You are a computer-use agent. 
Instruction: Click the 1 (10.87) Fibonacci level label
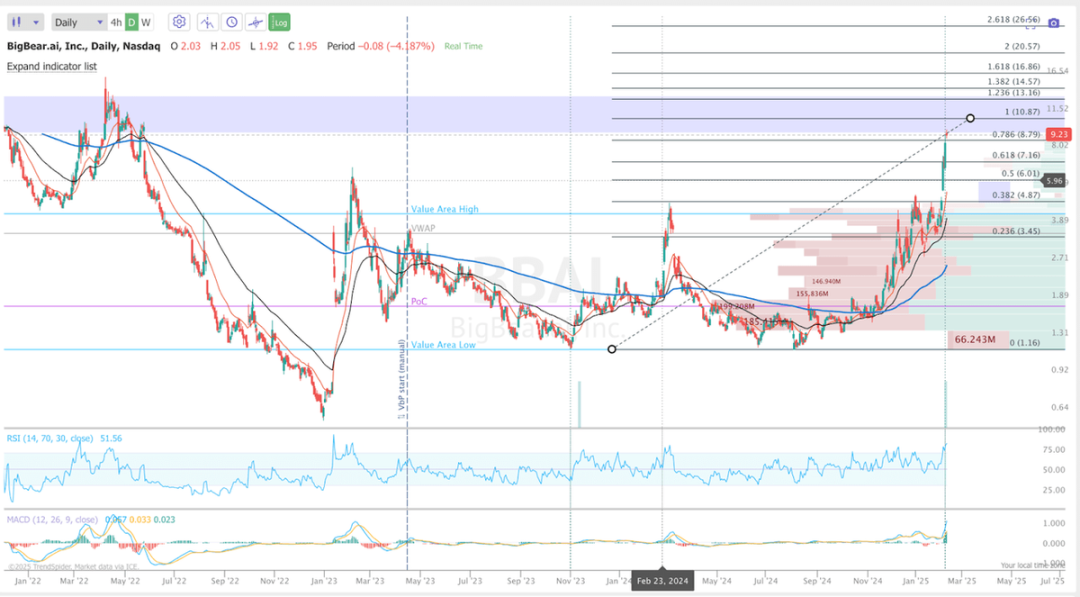[1022, 112]
